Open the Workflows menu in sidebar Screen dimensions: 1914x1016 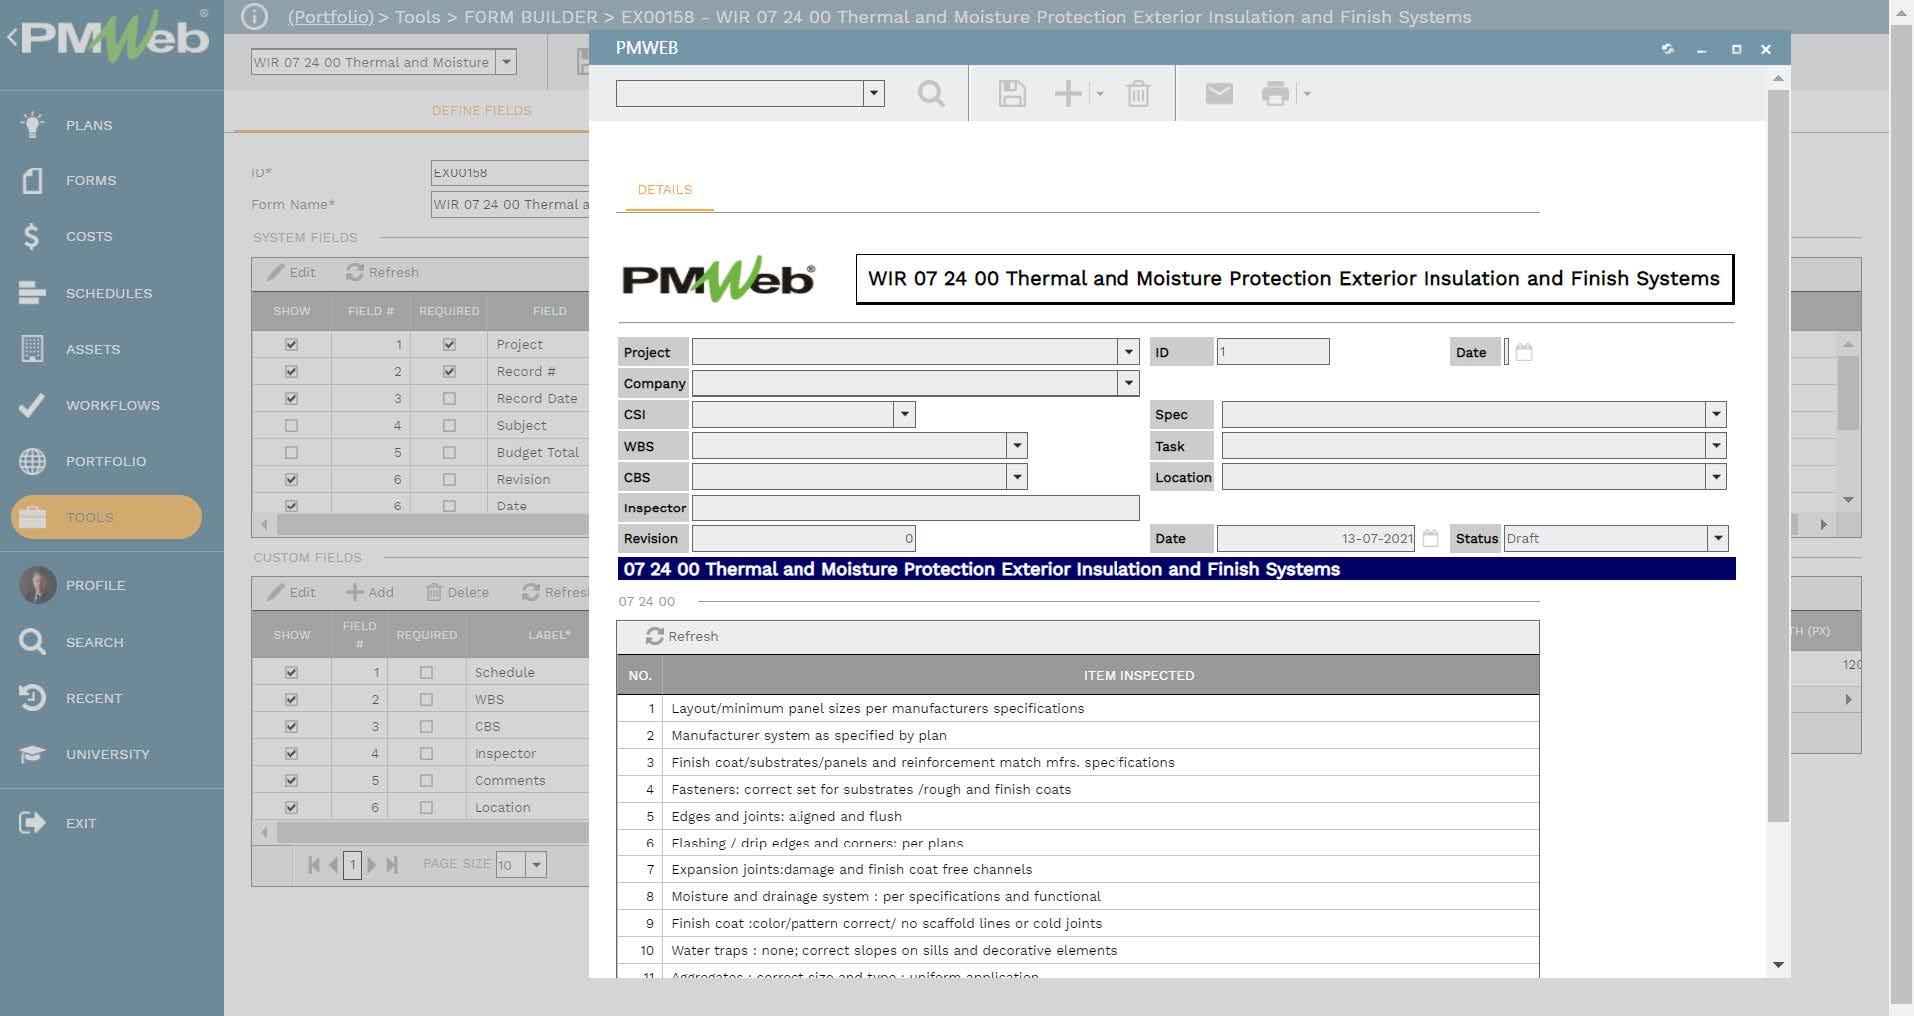(112, 405)
